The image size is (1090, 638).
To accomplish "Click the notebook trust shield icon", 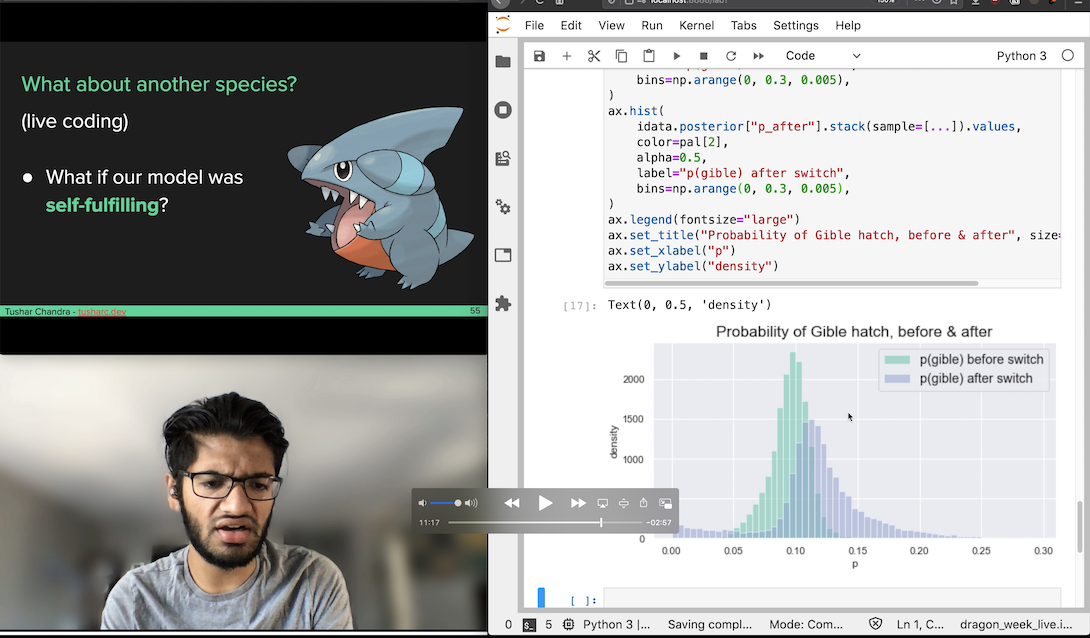I will pos(875,624).
